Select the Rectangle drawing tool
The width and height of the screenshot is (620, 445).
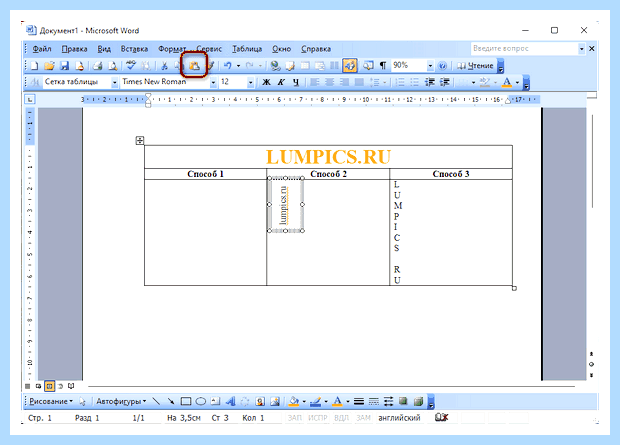(186, 401)
